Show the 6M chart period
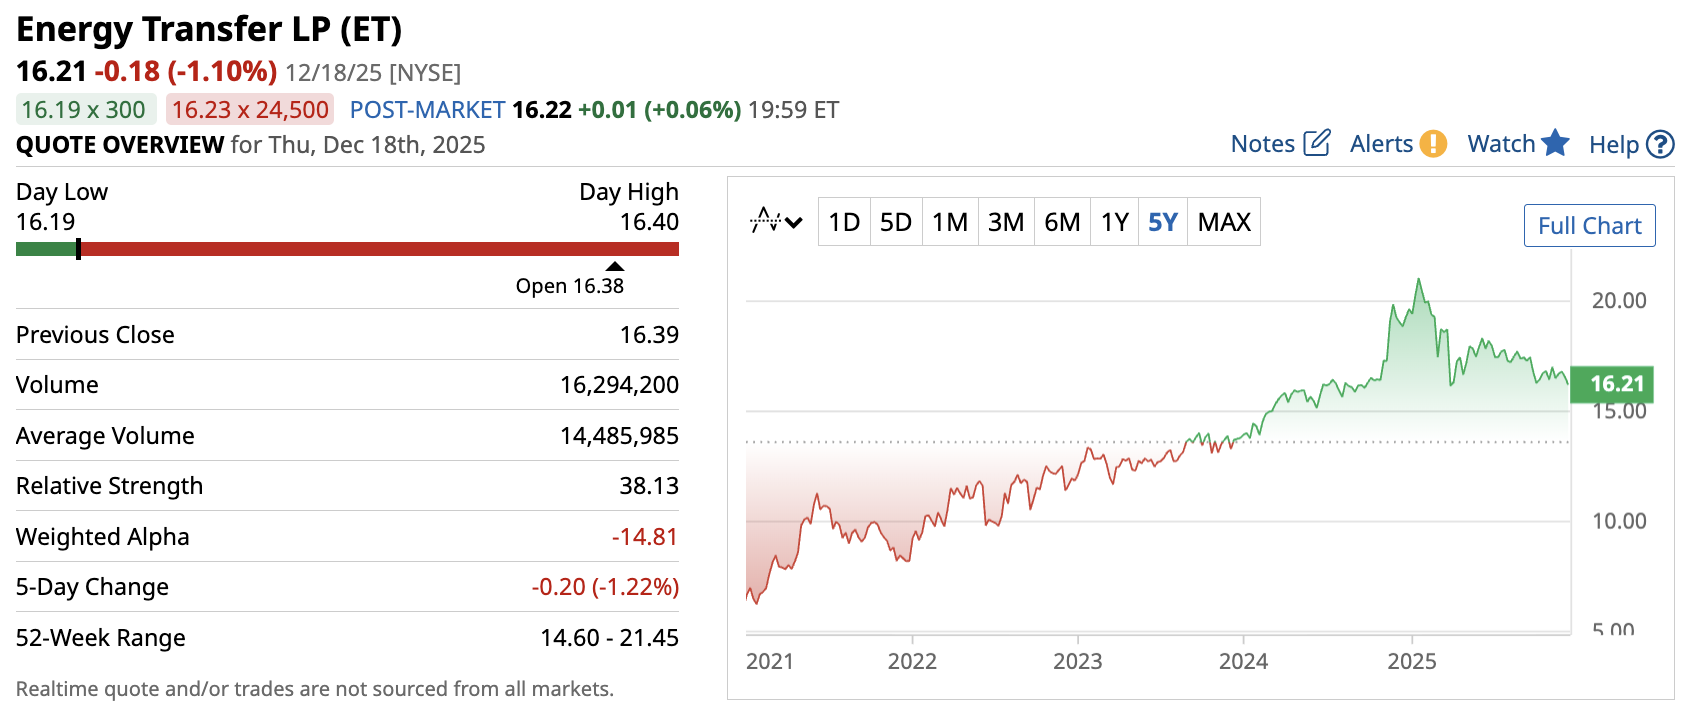 (x=1062, y=222)
